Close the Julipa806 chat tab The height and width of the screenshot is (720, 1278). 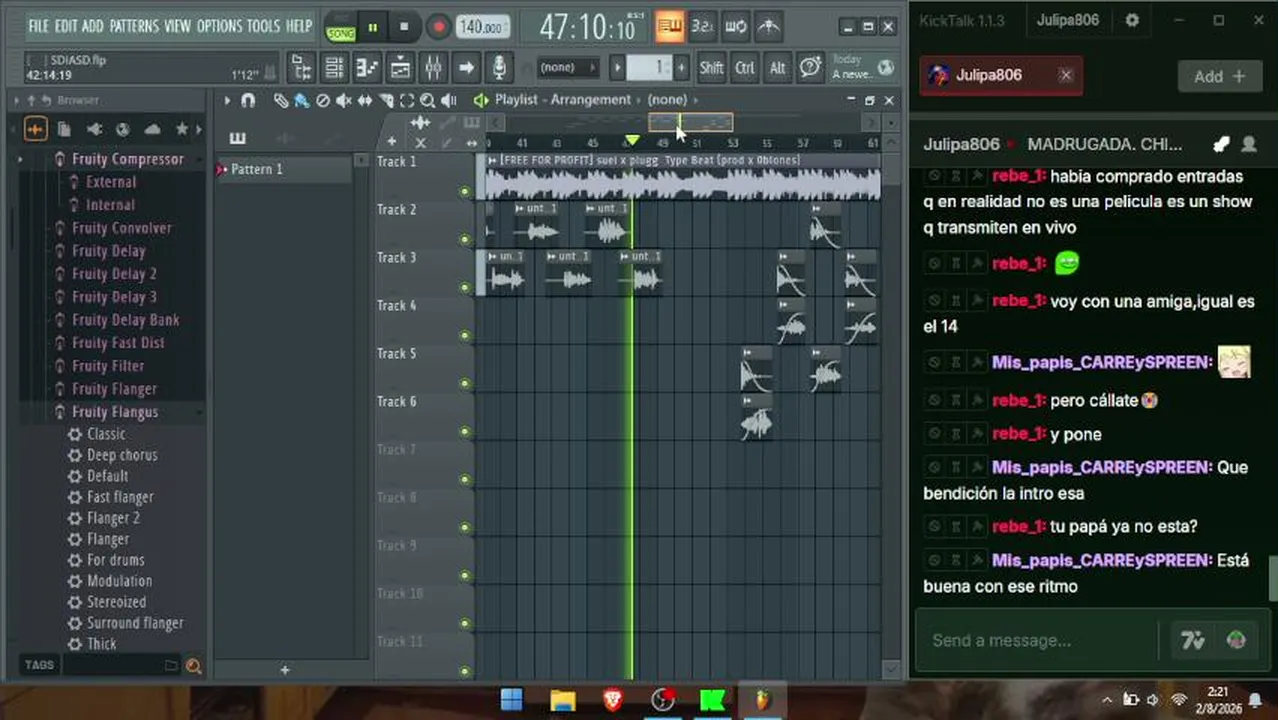click(x=1066, y=75)
